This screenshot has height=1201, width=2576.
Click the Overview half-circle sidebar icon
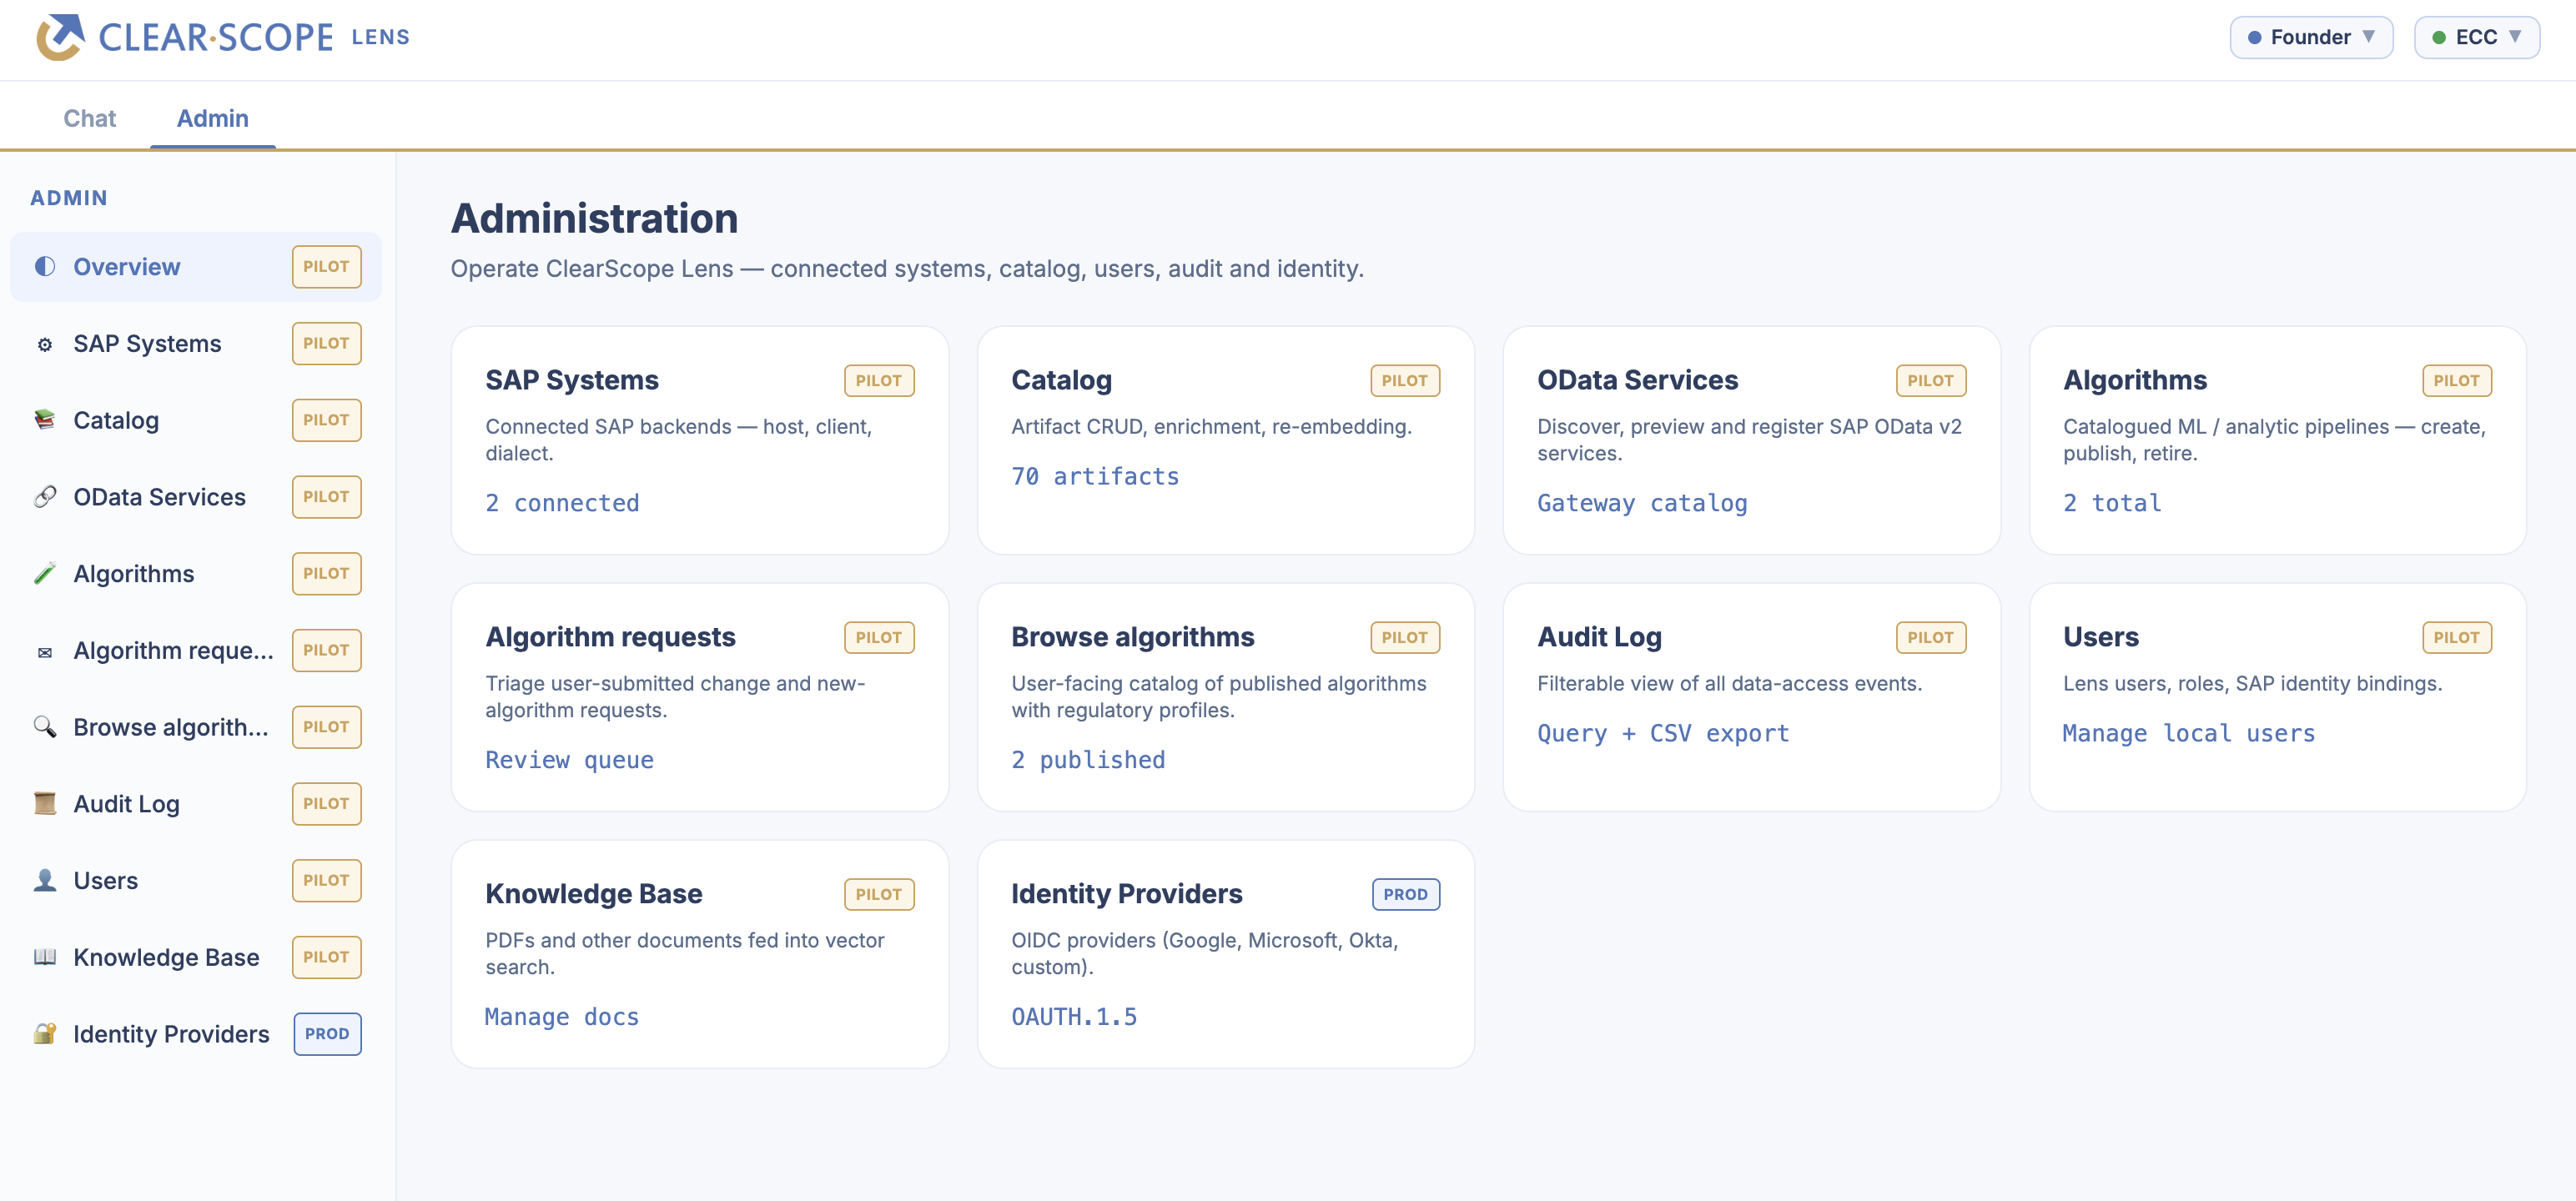coord(45,267)
